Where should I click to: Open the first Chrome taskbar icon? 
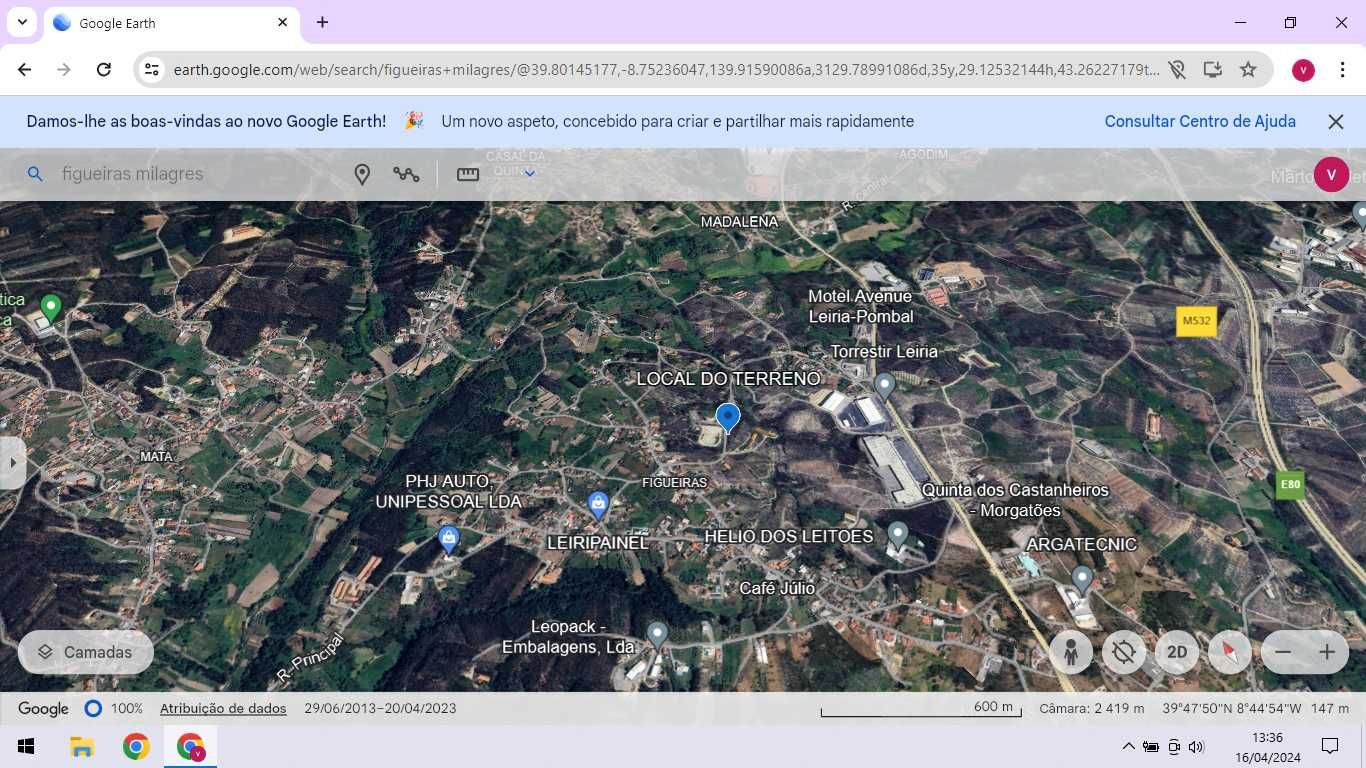pyautogui.click(x=136, y=746)
